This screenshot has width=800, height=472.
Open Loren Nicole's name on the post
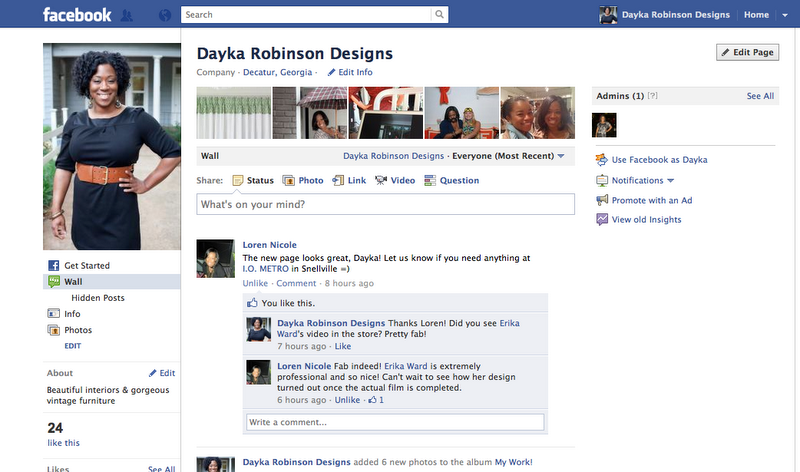point(269,245)
